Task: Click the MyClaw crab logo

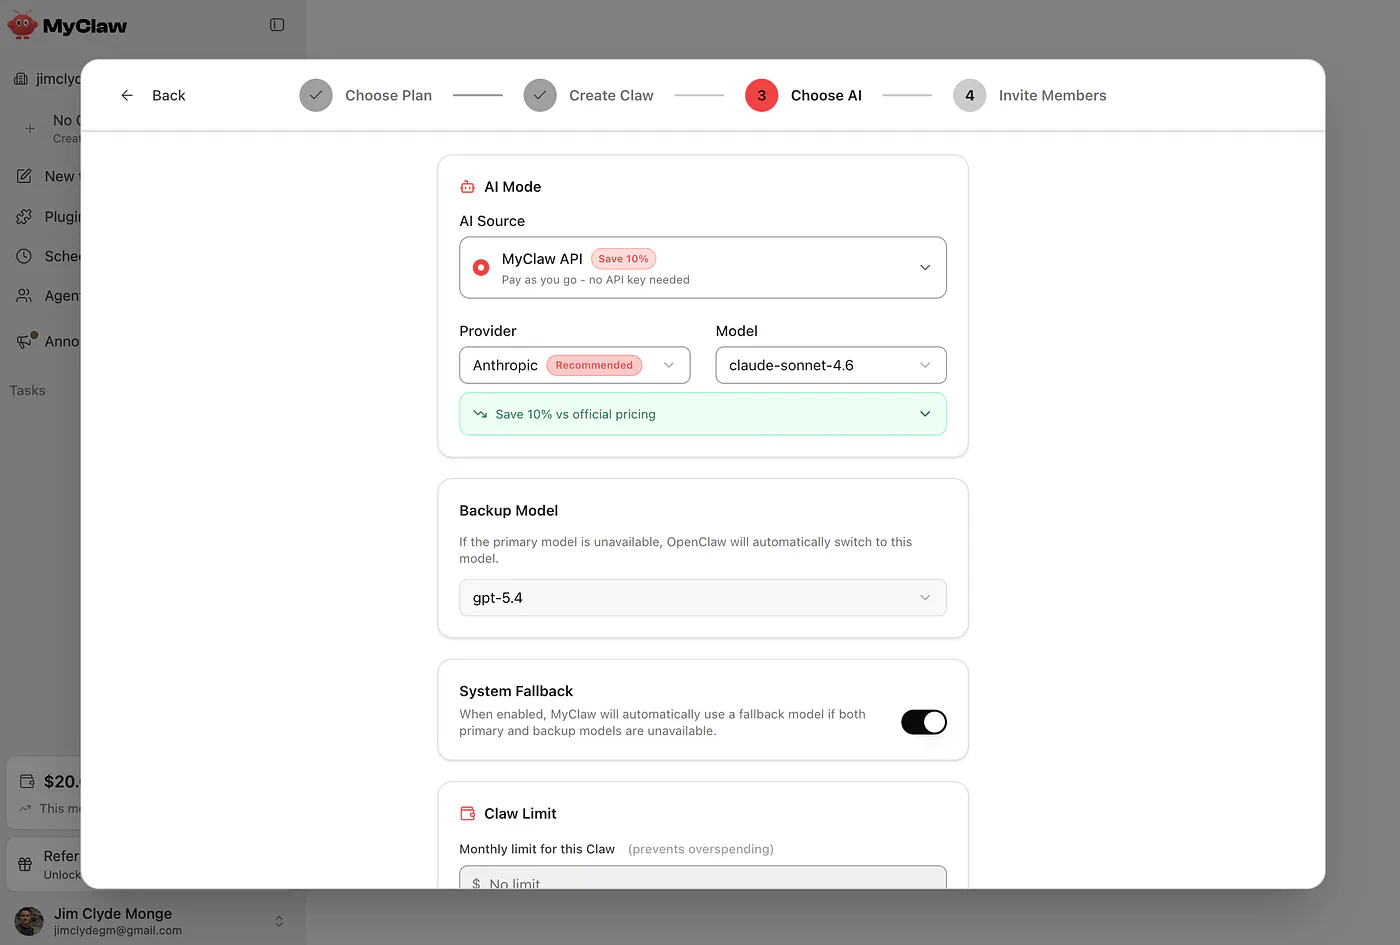Action: [22, 25]
